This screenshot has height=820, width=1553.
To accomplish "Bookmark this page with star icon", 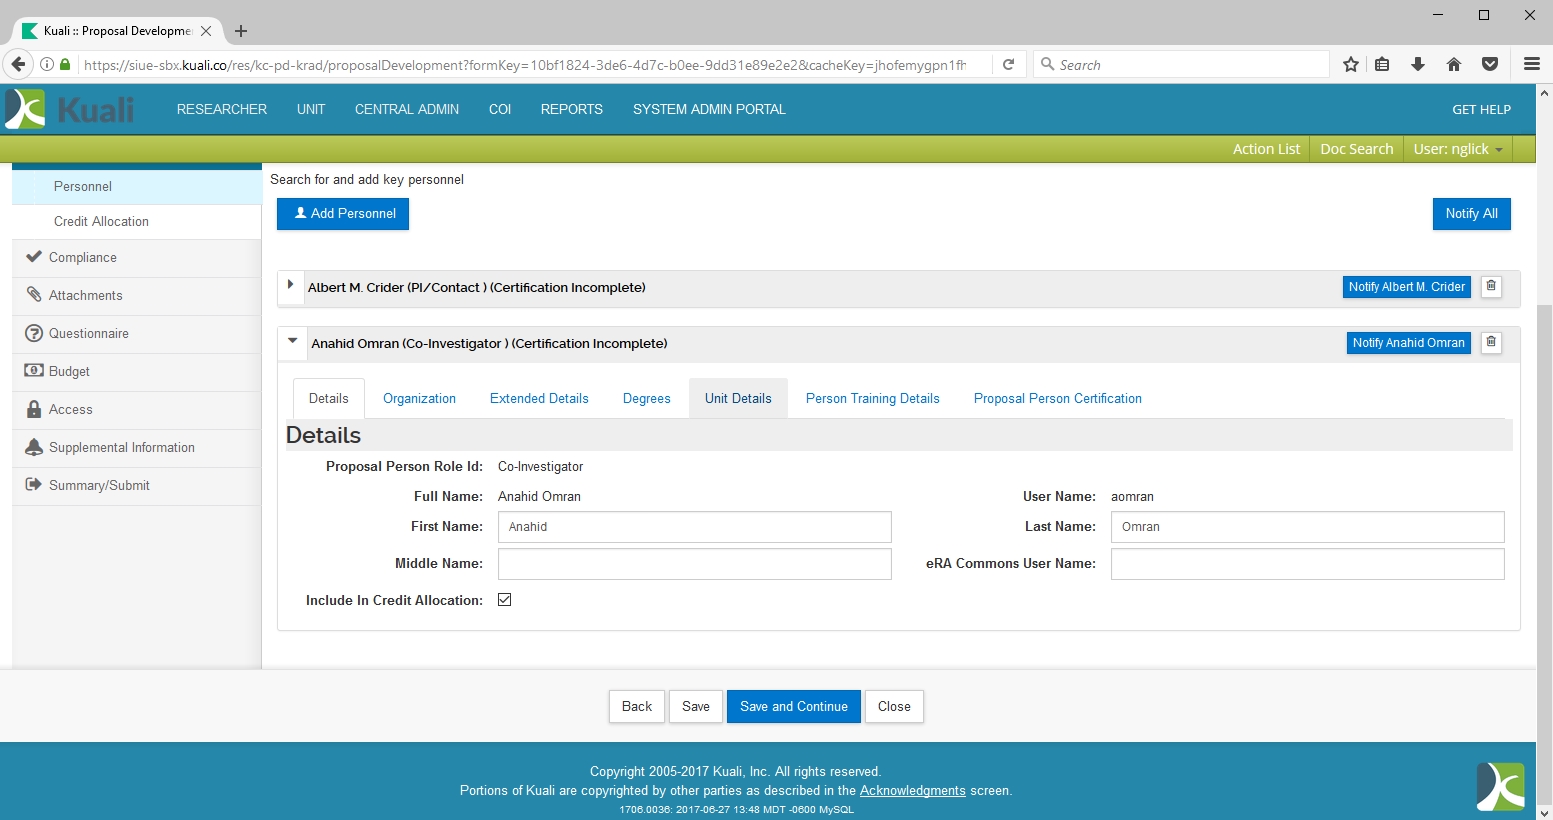I will pyautogui.click(x=1351, y=64).
